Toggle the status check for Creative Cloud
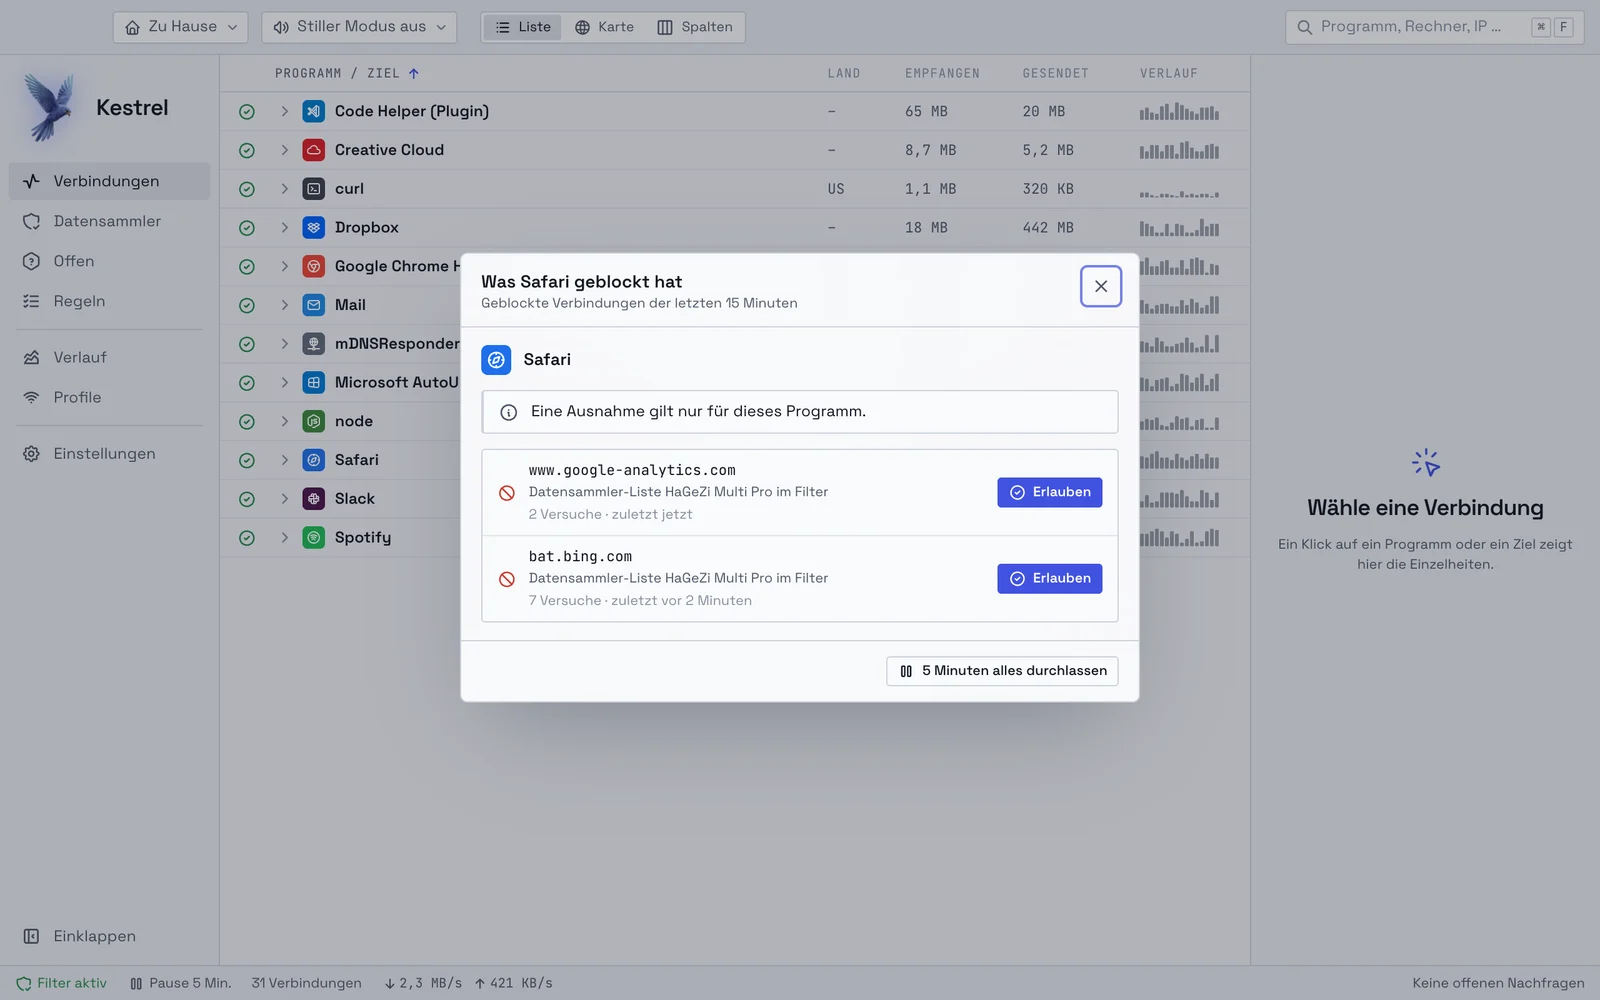This screenshot has width=1600, height=1000. point(247,150)
